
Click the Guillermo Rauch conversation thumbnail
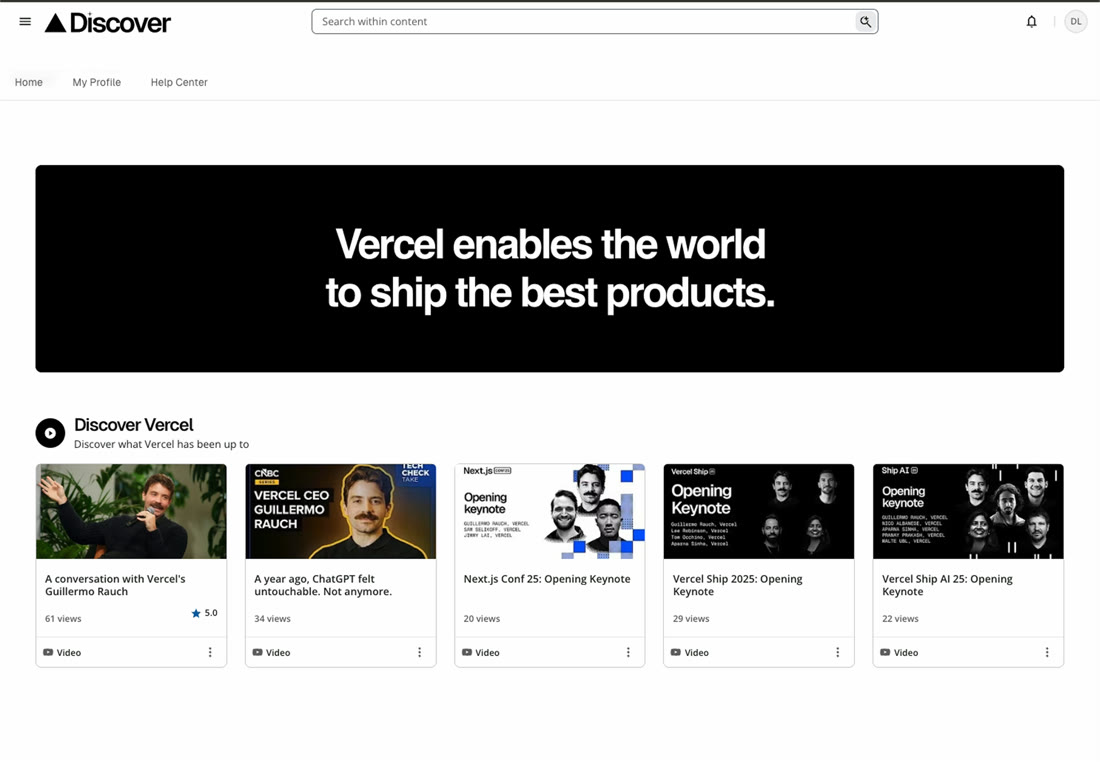[131, 512]
